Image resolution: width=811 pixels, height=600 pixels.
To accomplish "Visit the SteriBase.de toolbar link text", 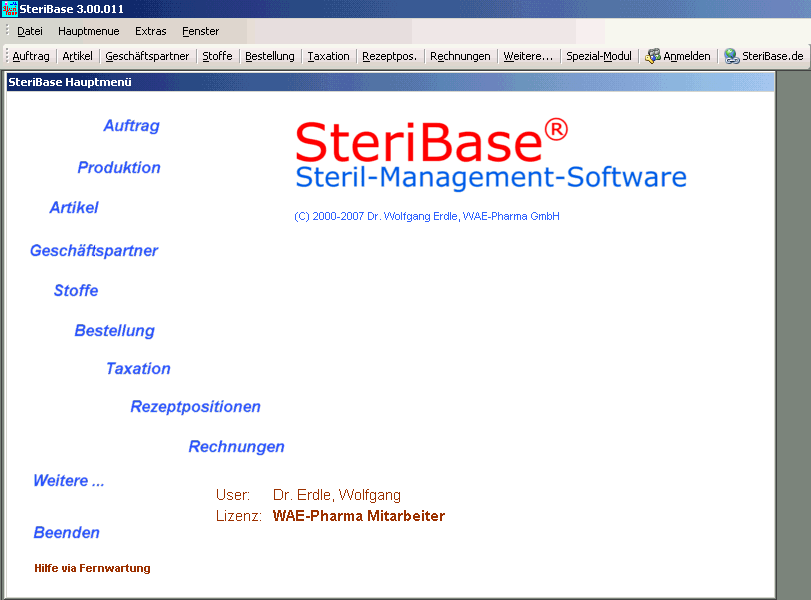I will click(773, 56).
